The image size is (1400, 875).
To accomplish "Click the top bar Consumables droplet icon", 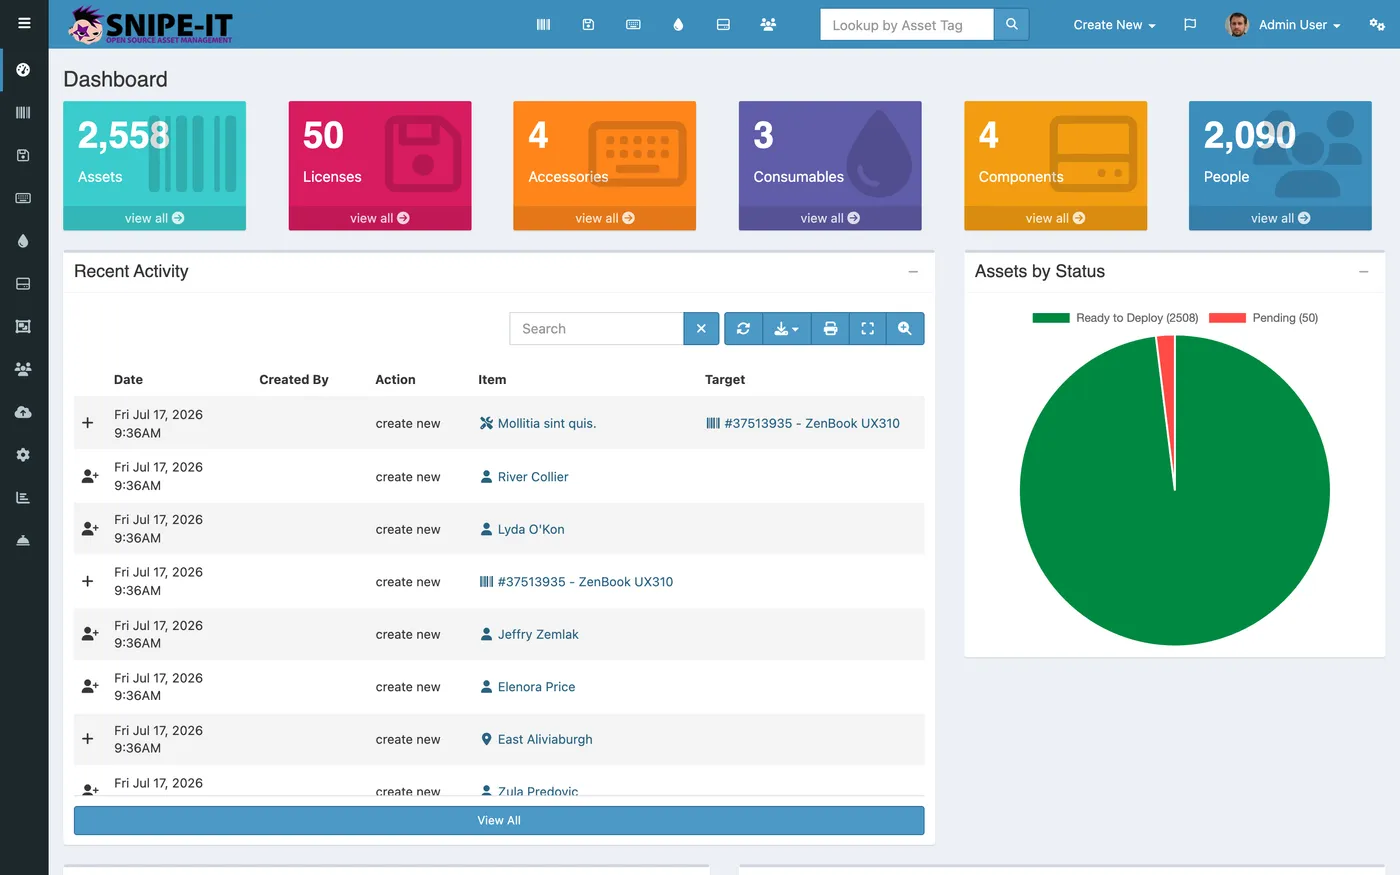I will 678,24.
